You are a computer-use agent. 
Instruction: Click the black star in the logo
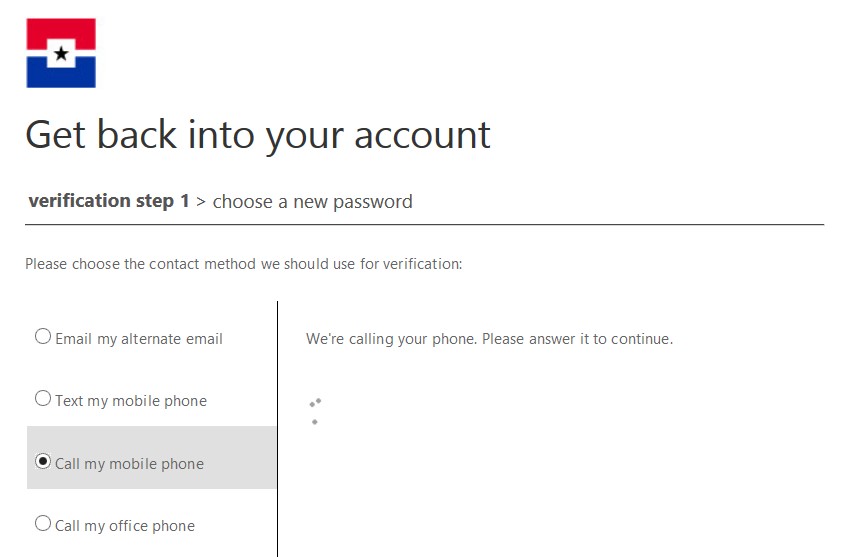coord(61,53)
